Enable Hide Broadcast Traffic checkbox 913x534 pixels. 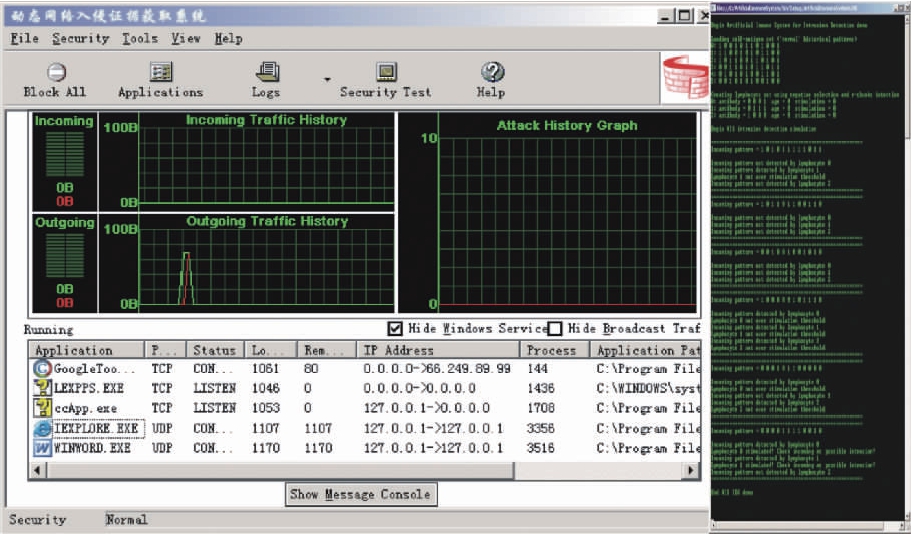(x=555, y=329)
